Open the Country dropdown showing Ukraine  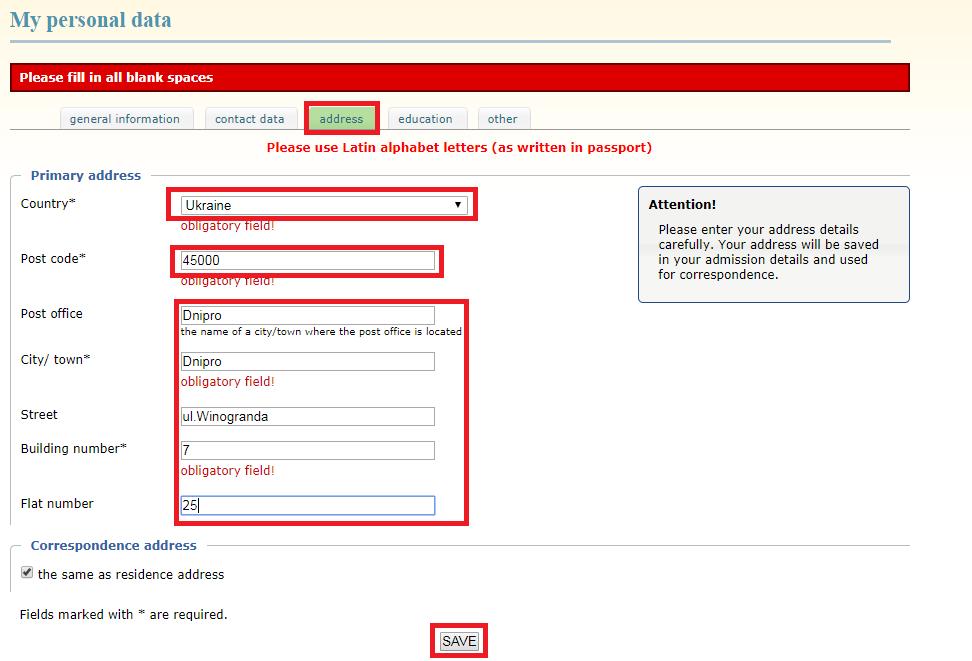tap(324, 205)
